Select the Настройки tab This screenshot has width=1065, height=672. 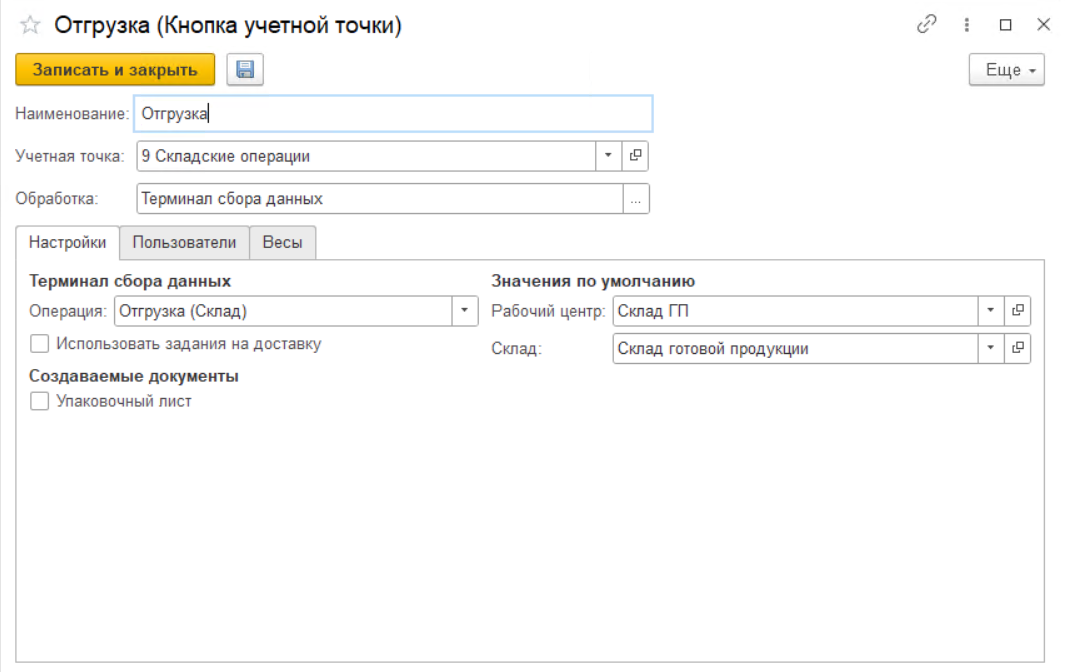(x=67, y=242)
